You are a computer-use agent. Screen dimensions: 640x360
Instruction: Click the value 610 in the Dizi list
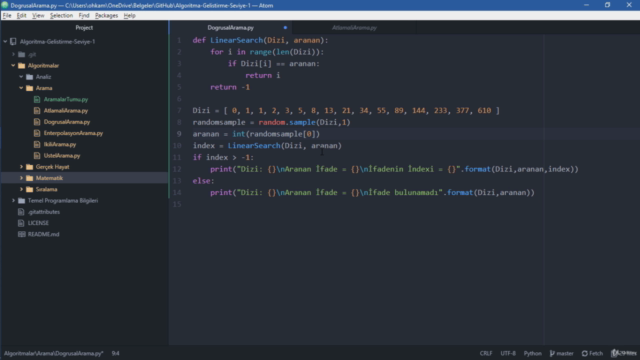484,111
